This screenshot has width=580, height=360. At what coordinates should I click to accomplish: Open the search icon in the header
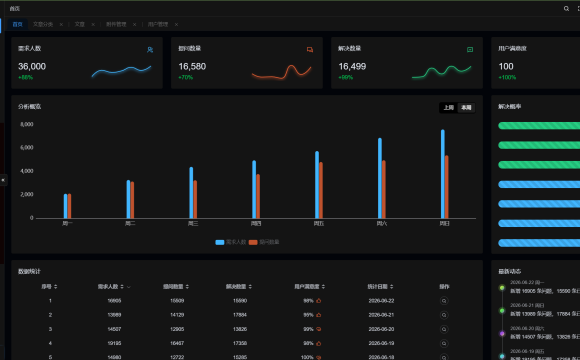tap(566, 9)
